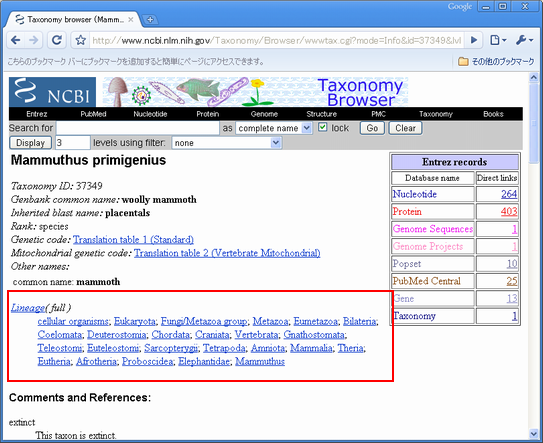This screenshot has width=543, height=443.
Task: Open the Eukaryota lineage link
Action: tap(135, 321)
